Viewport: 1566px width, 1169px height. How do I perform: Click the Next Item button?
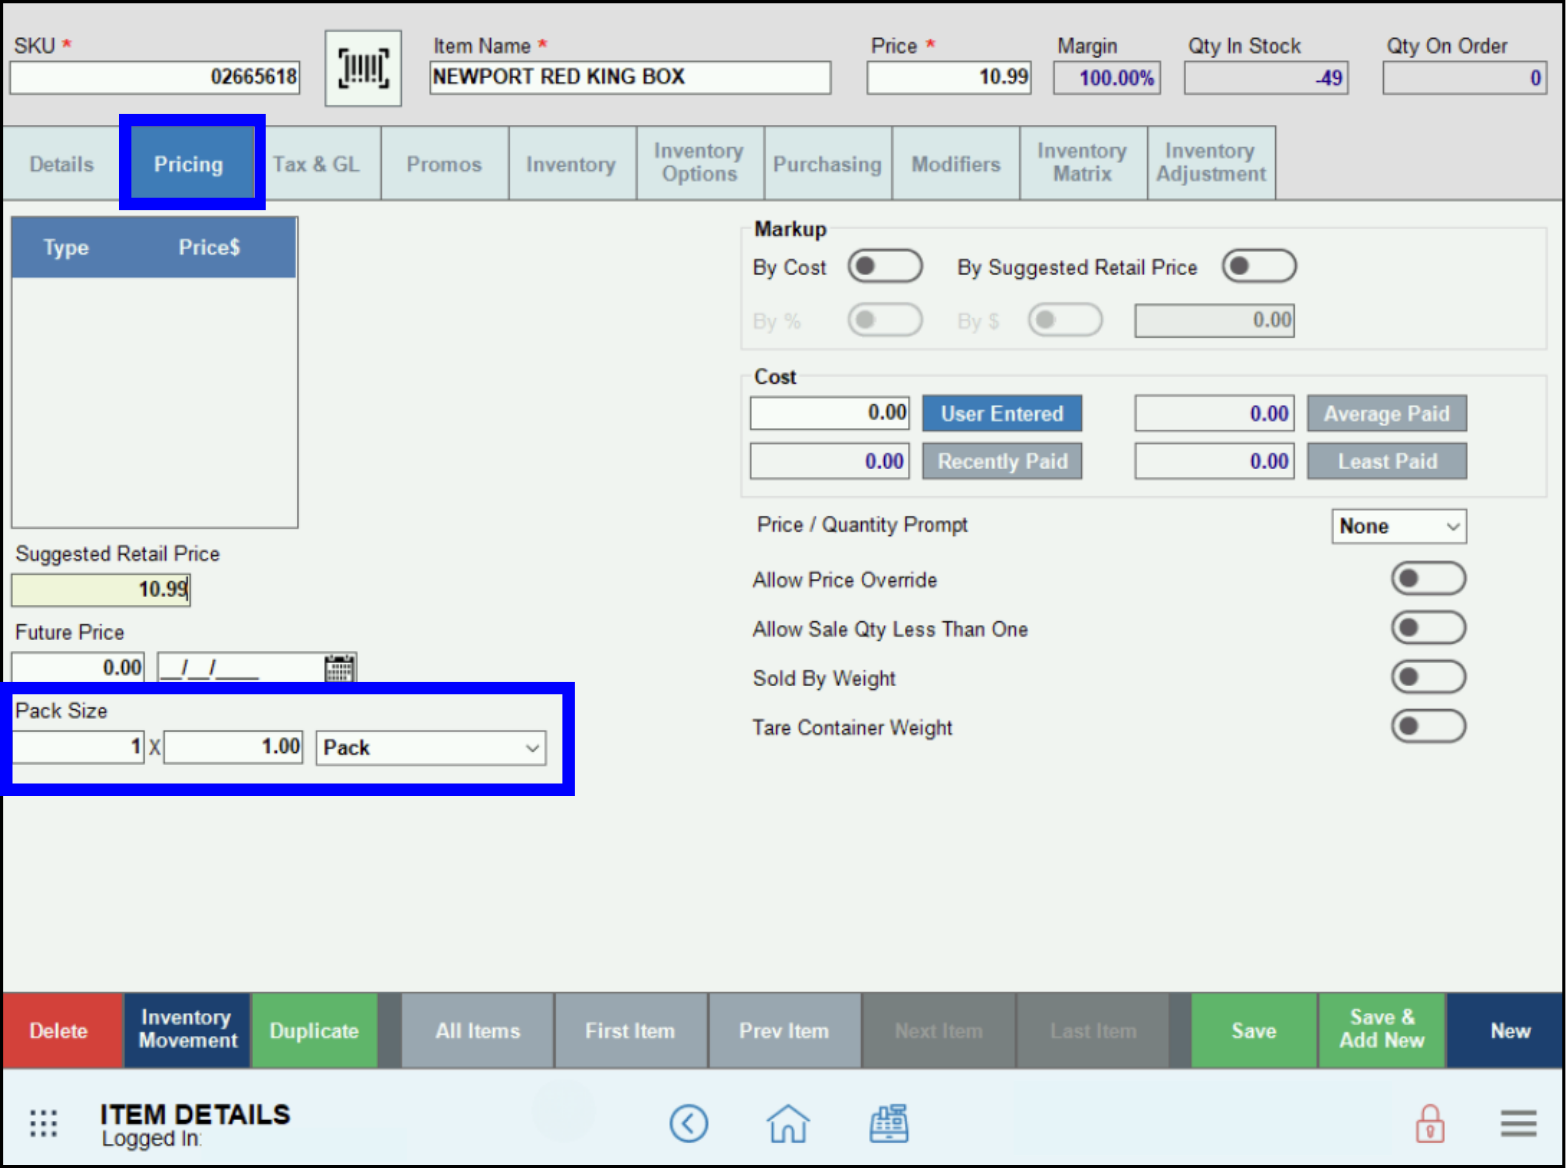click(939, 1030)
